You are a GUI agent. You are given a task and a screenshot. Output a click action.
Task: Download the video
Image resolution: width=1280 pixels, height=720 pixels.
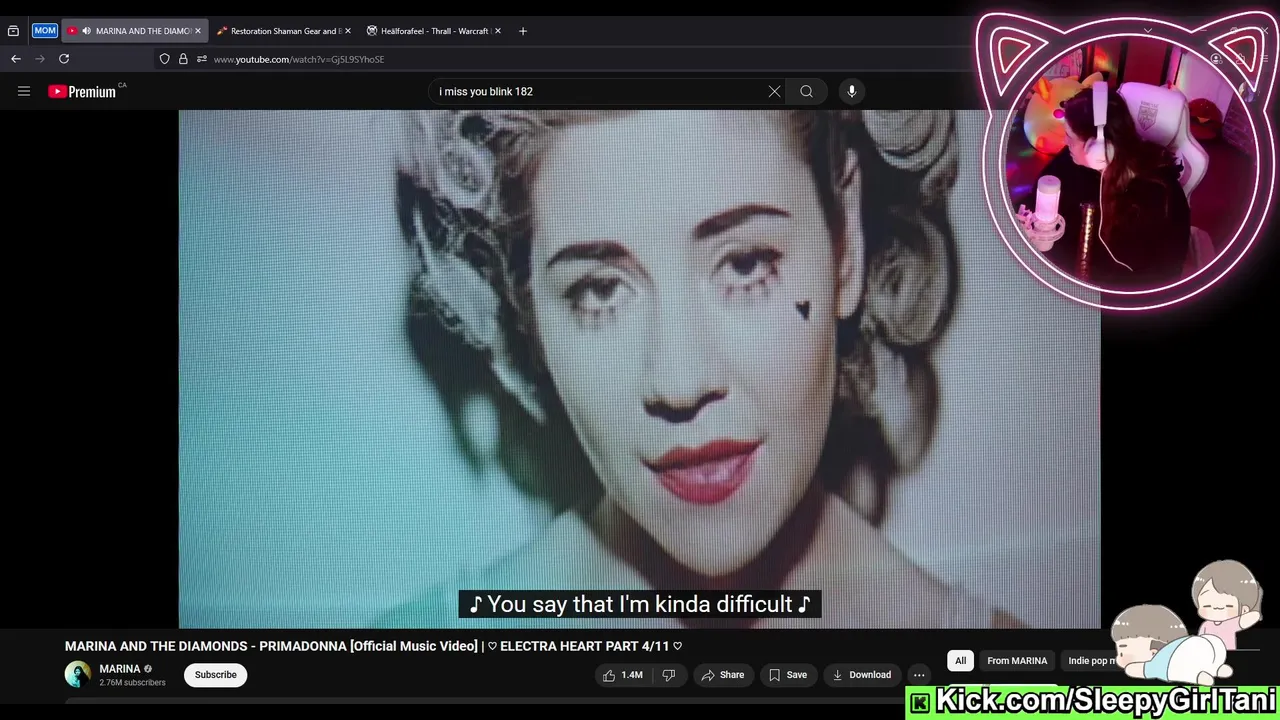[862, 675]
